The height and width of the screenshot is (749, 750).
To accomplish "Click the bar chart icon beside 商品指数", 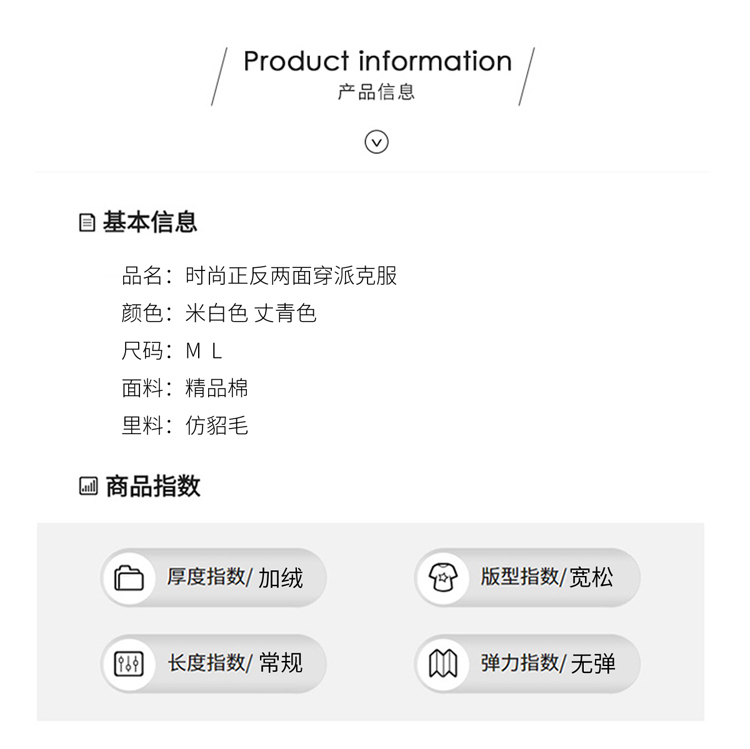I will click(88, 486).
